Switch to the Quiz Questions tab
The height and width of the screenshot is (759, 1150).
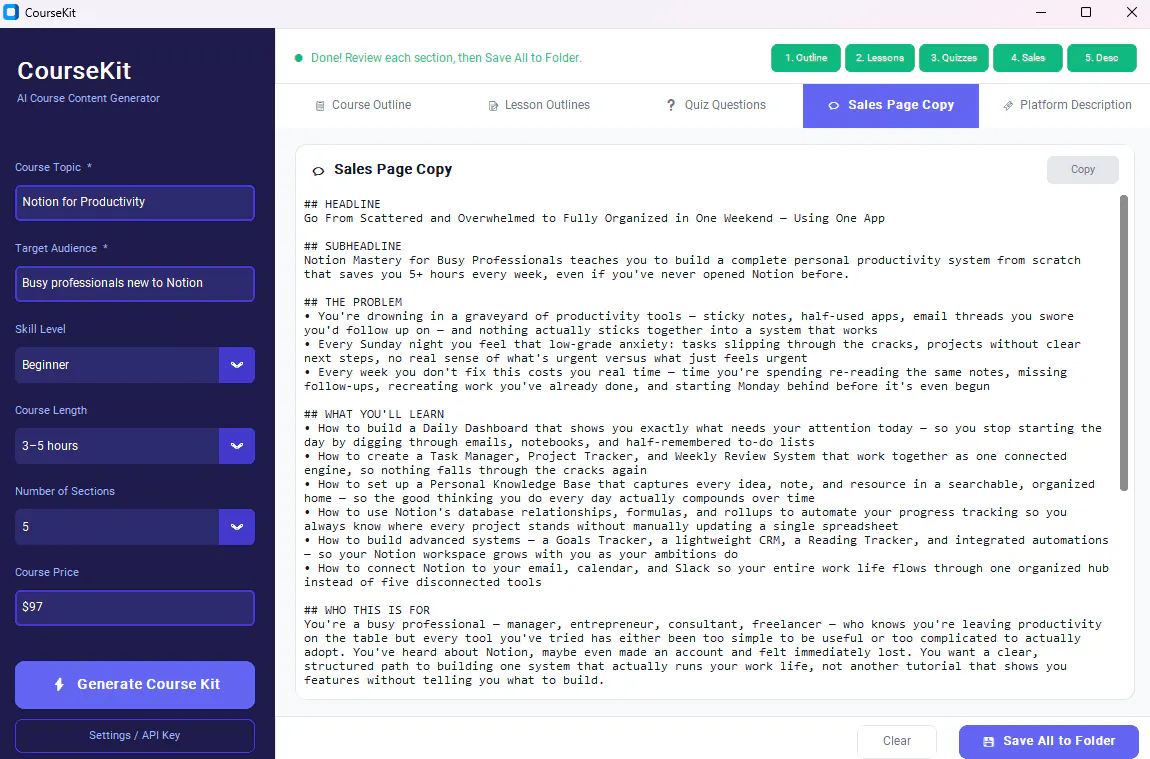(x=715, y=106)
